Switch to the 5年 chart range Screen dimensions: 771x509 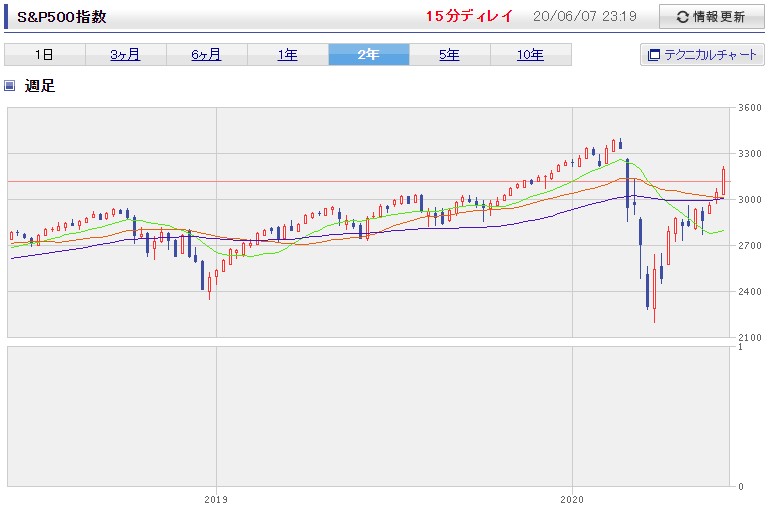(x=449, y=55)
